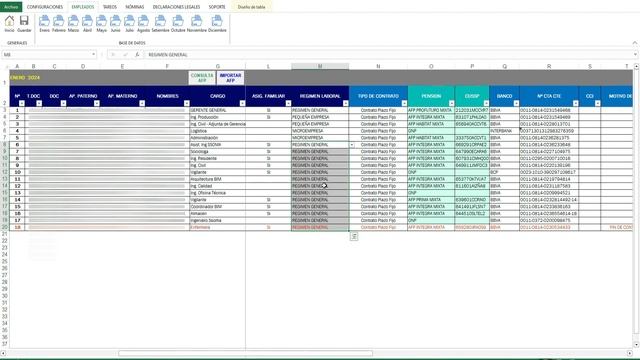Open the Agosto database icon
The width and height of the screenshot is (640, 360).
(x=143, y=24)
